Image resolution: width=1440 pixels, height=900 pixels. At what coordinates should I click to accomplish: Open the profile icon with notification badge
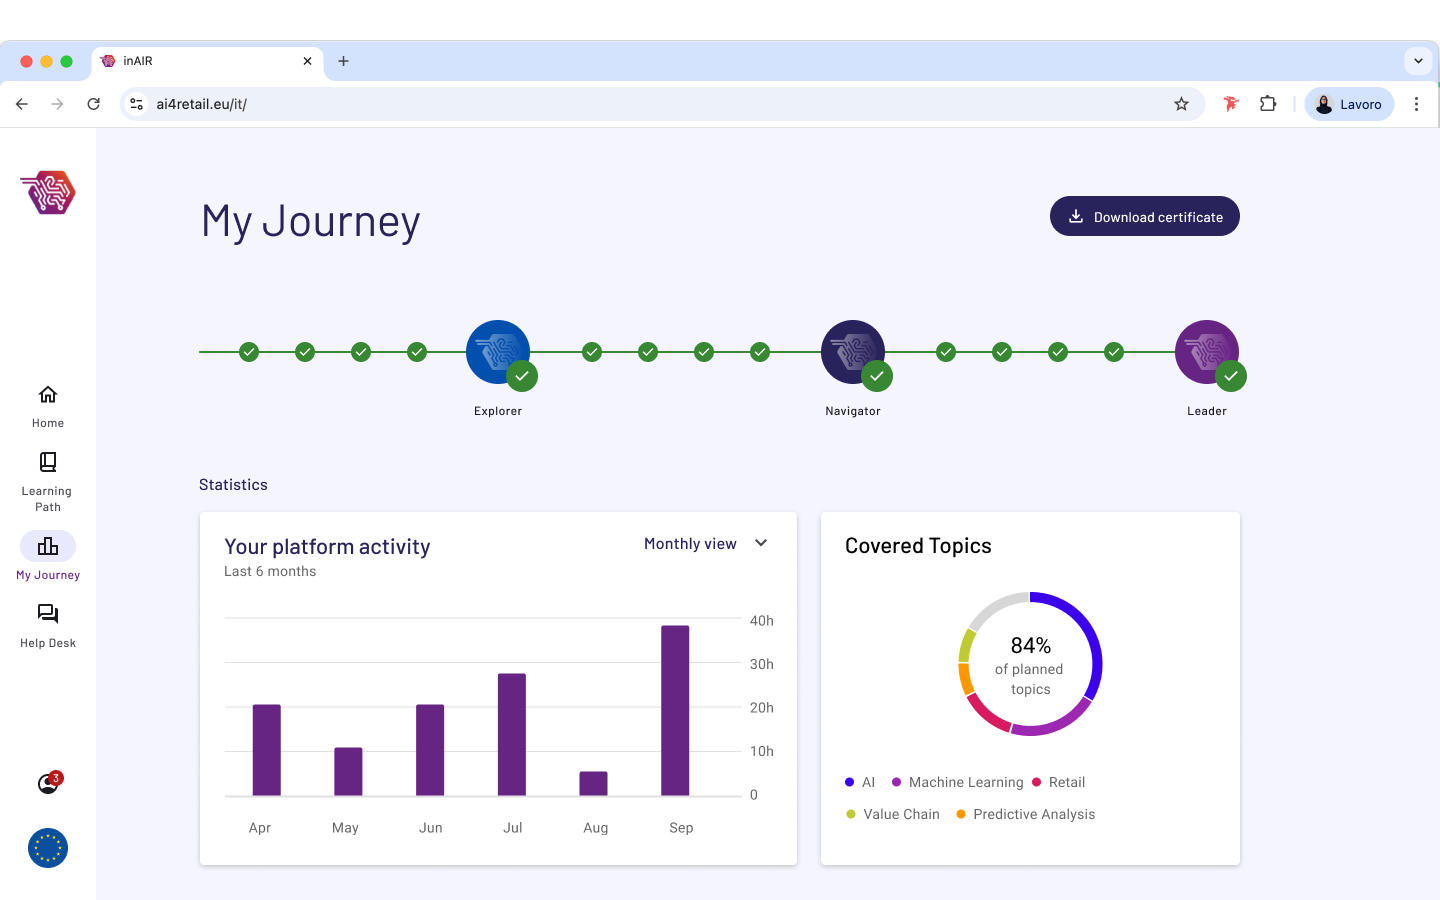point(48,784)
